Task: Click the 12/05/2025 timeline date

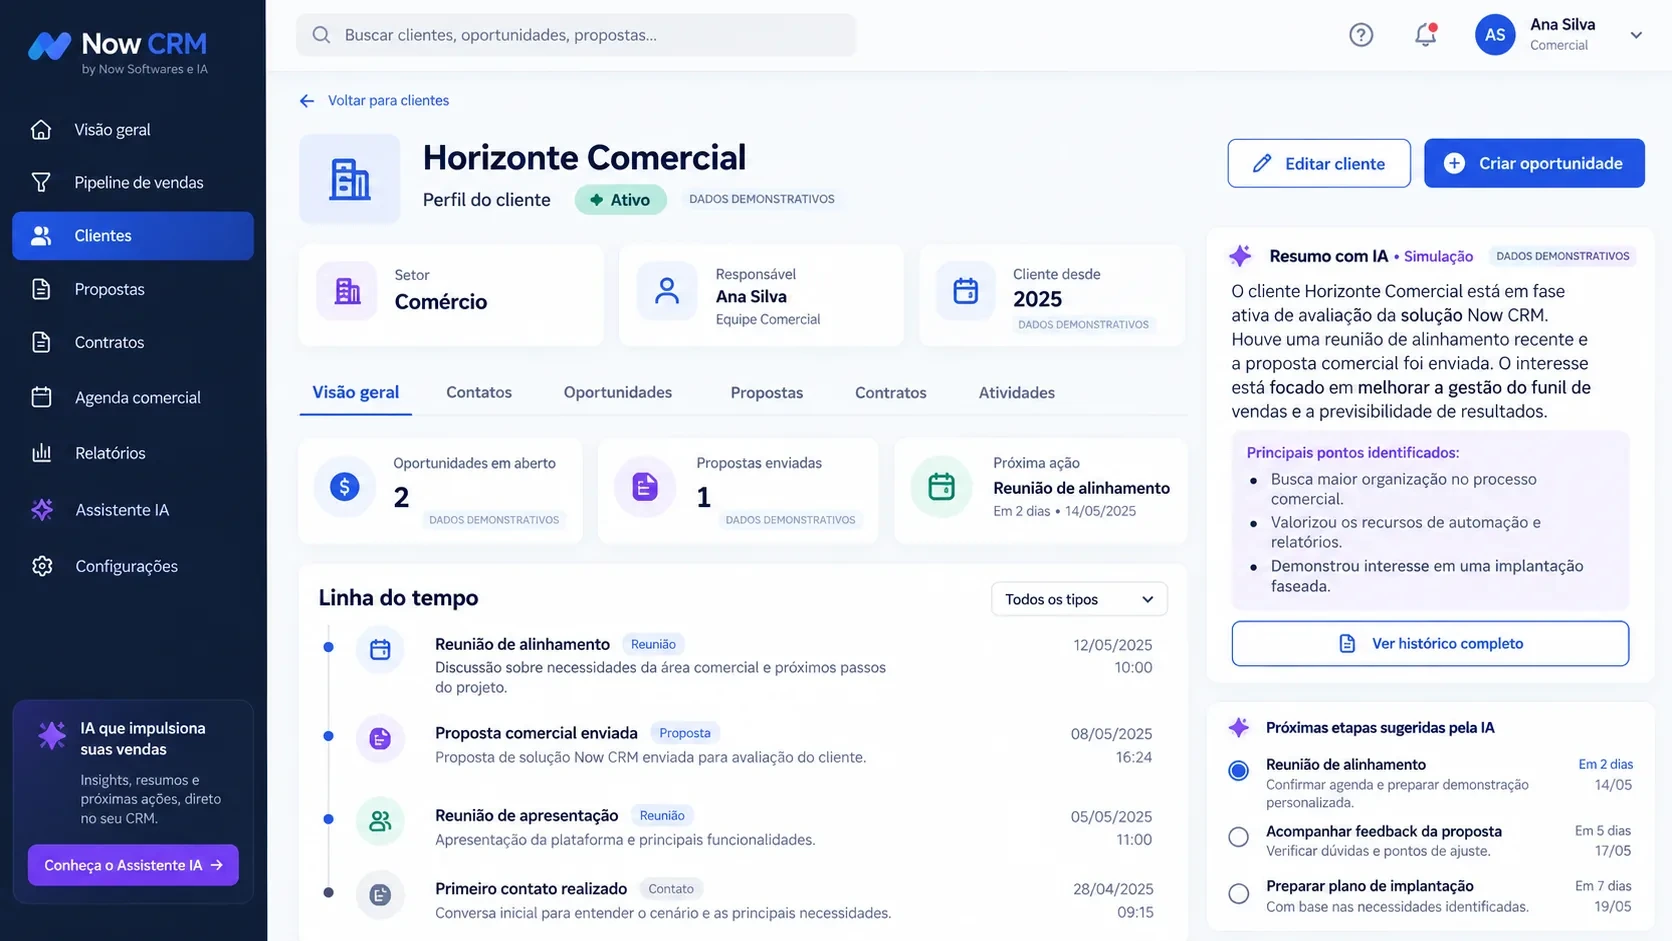Action: pyautogui.click(x=1113, y=645)
